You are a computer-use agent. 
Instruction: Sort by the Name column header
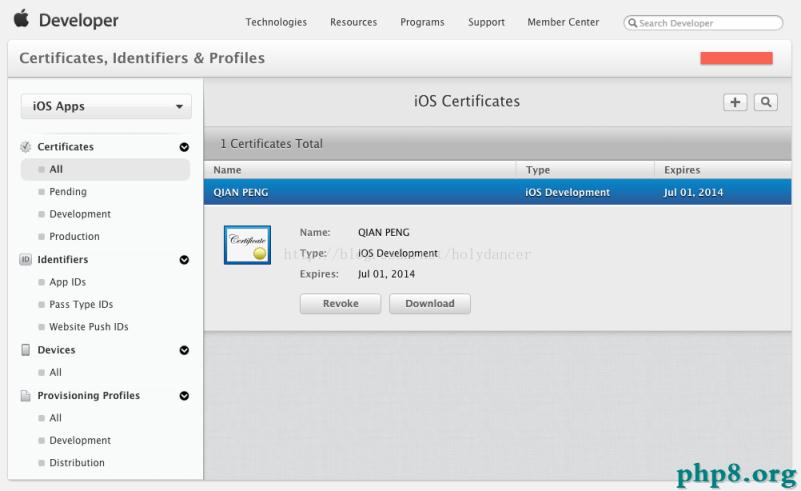tap(227, 170)
